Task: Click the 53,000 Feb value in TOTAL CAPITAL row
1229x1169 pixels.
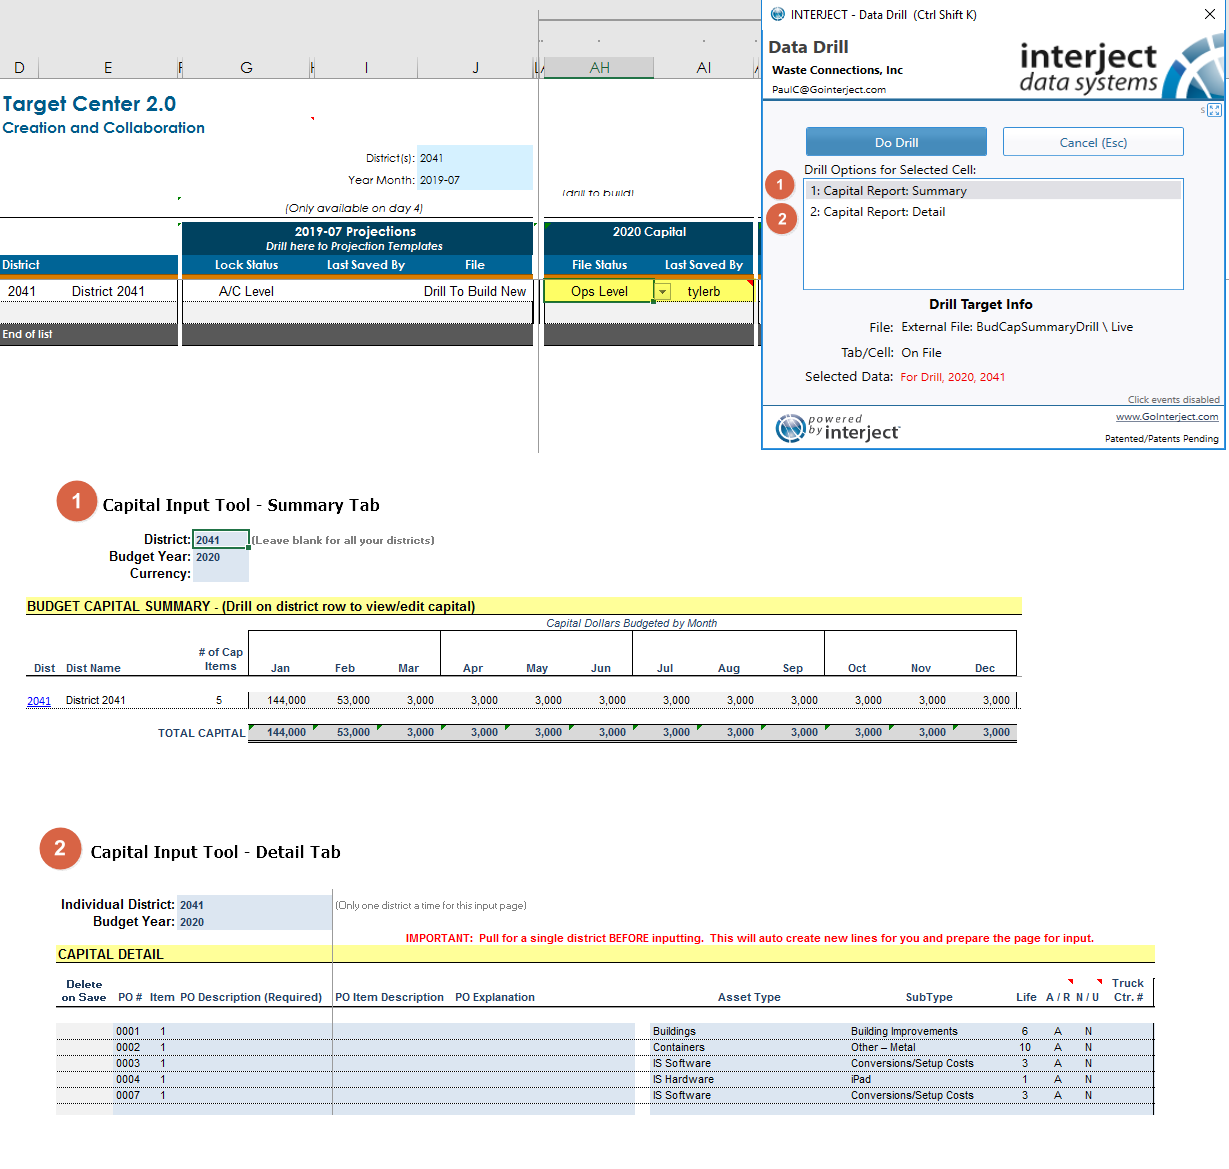Action: click(x=353, y=733)
